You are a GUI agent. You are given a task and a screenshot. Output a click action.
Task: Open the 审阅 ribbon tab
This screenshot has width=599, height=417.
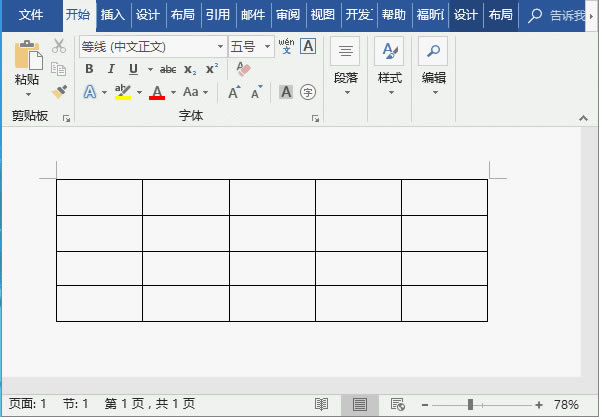(288, 15)
